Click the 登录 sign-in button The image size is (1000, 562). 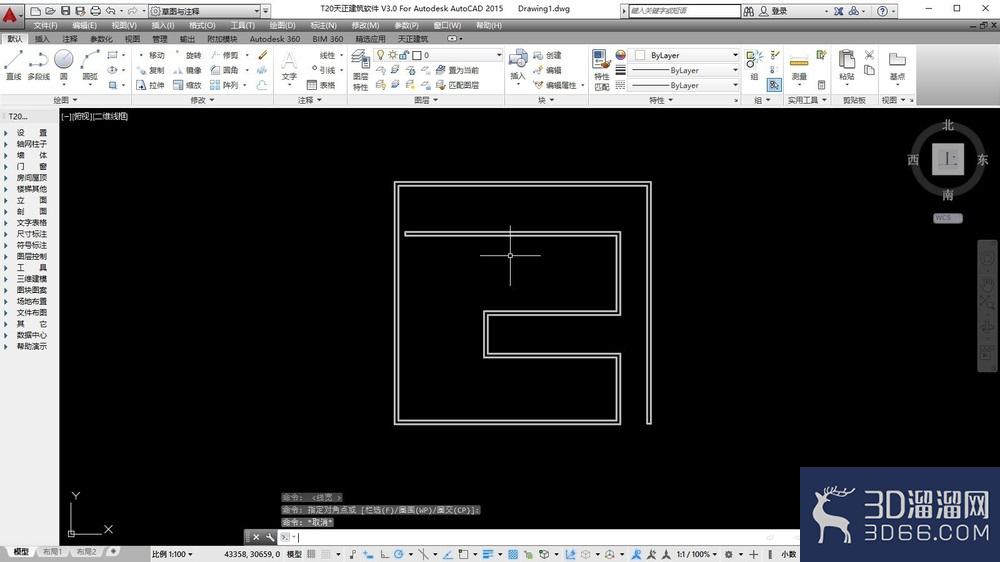[x=779, y=11]
